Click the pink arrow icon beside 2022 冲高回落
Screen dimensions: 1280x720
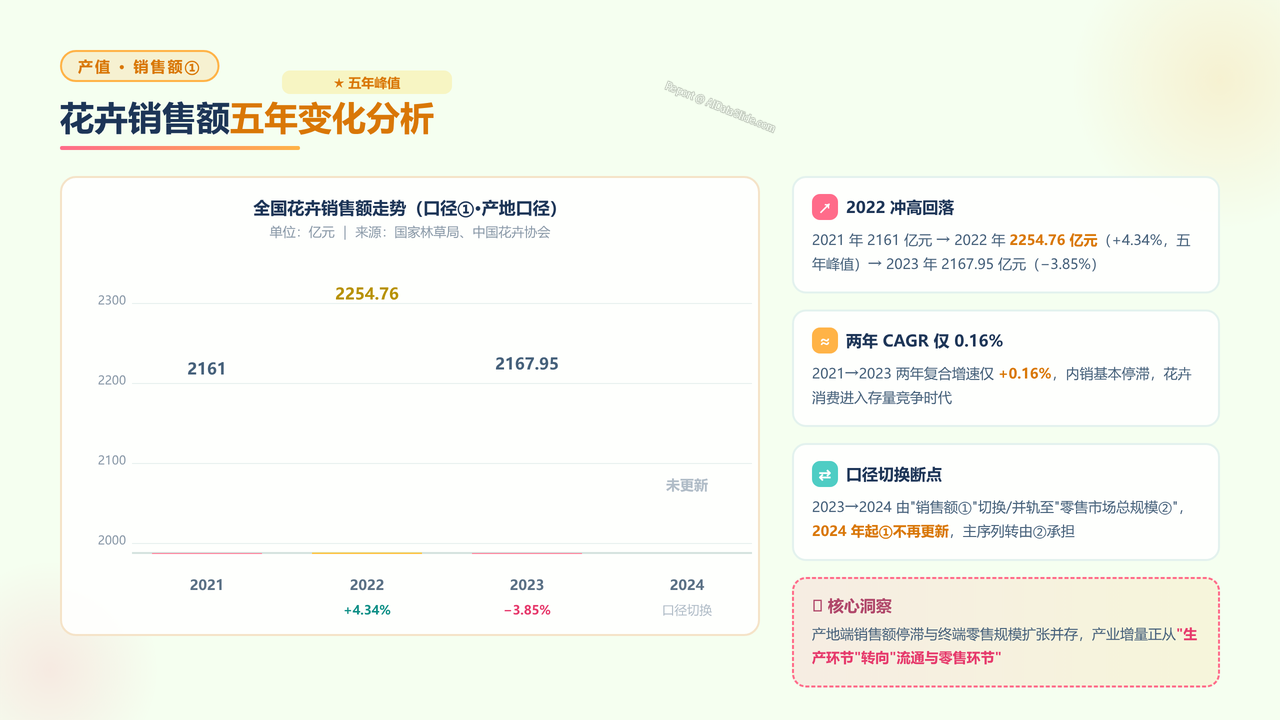(x=825, y=207)
